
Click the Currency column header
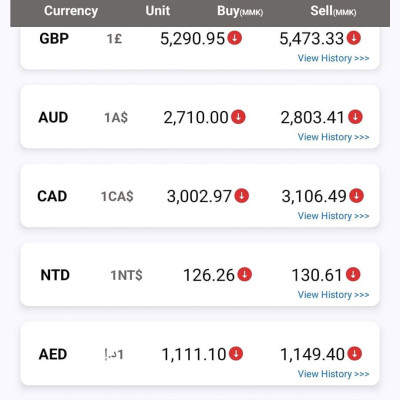[71, 11]
